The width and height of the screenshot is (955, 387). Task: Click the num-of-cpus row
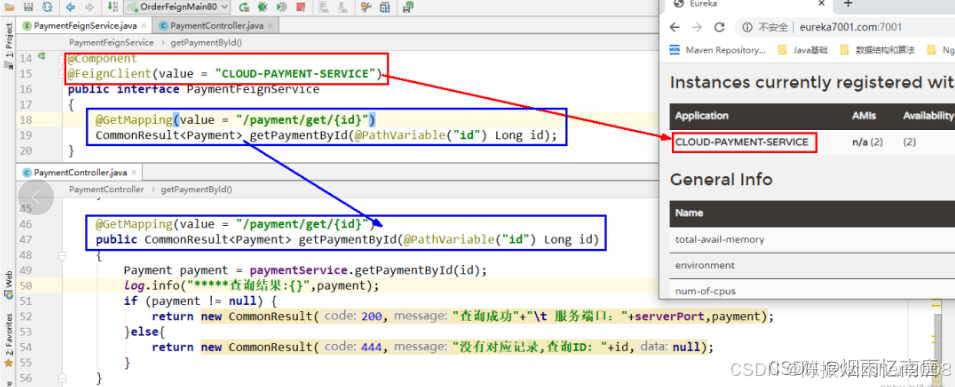(x=812, y=289)
